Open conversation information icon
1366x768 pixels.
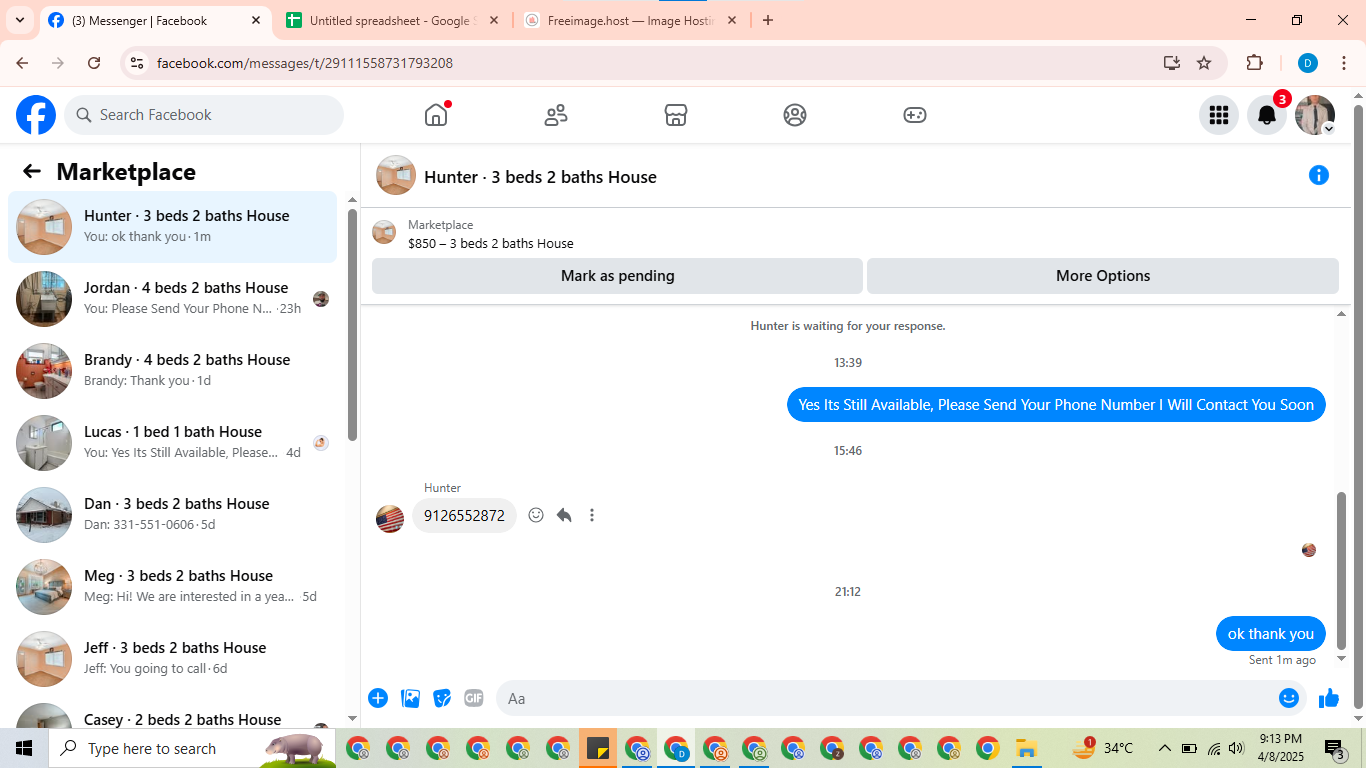point(1319,176)
